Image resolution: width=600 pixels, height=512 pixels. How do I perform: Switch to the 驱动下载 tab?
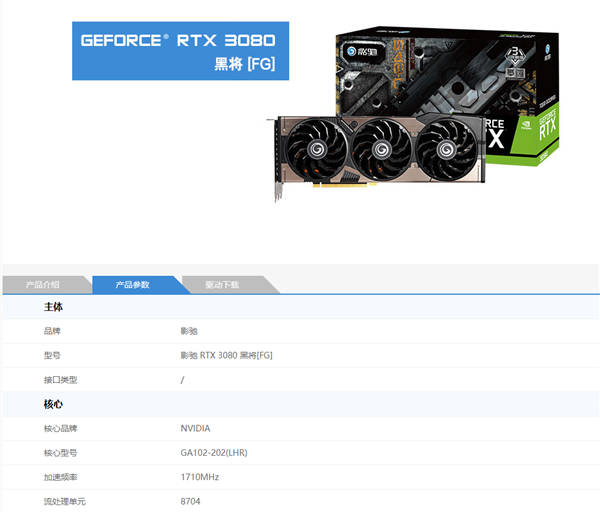coord(222,285)
